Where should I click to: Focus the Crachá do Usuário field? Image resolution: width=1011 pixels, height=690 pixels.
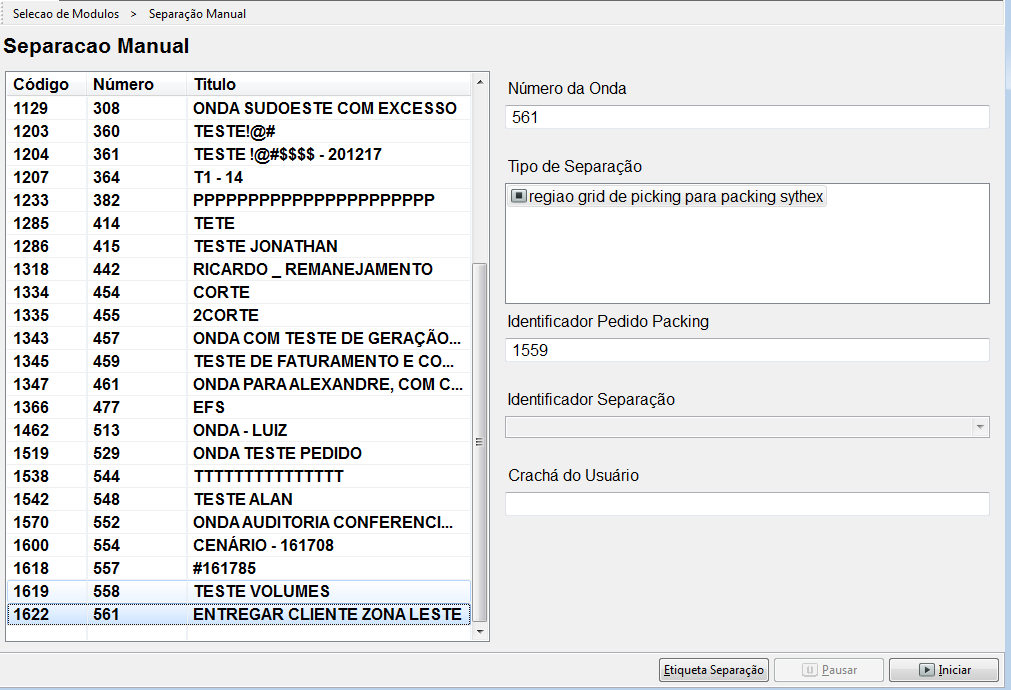747,504
